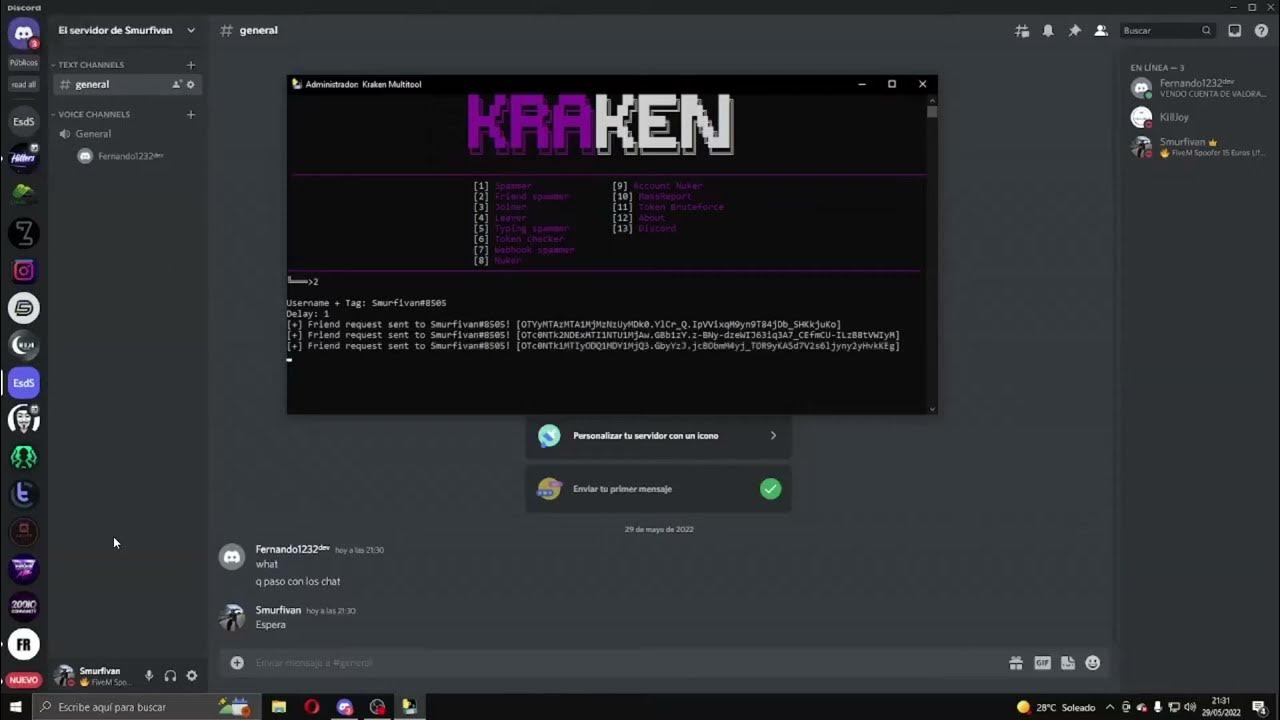Open the green kraken skull server icon
Image resolution: width=1280 pixels, height=720 pixels.
pyautogui.click(x=23, y=457)
